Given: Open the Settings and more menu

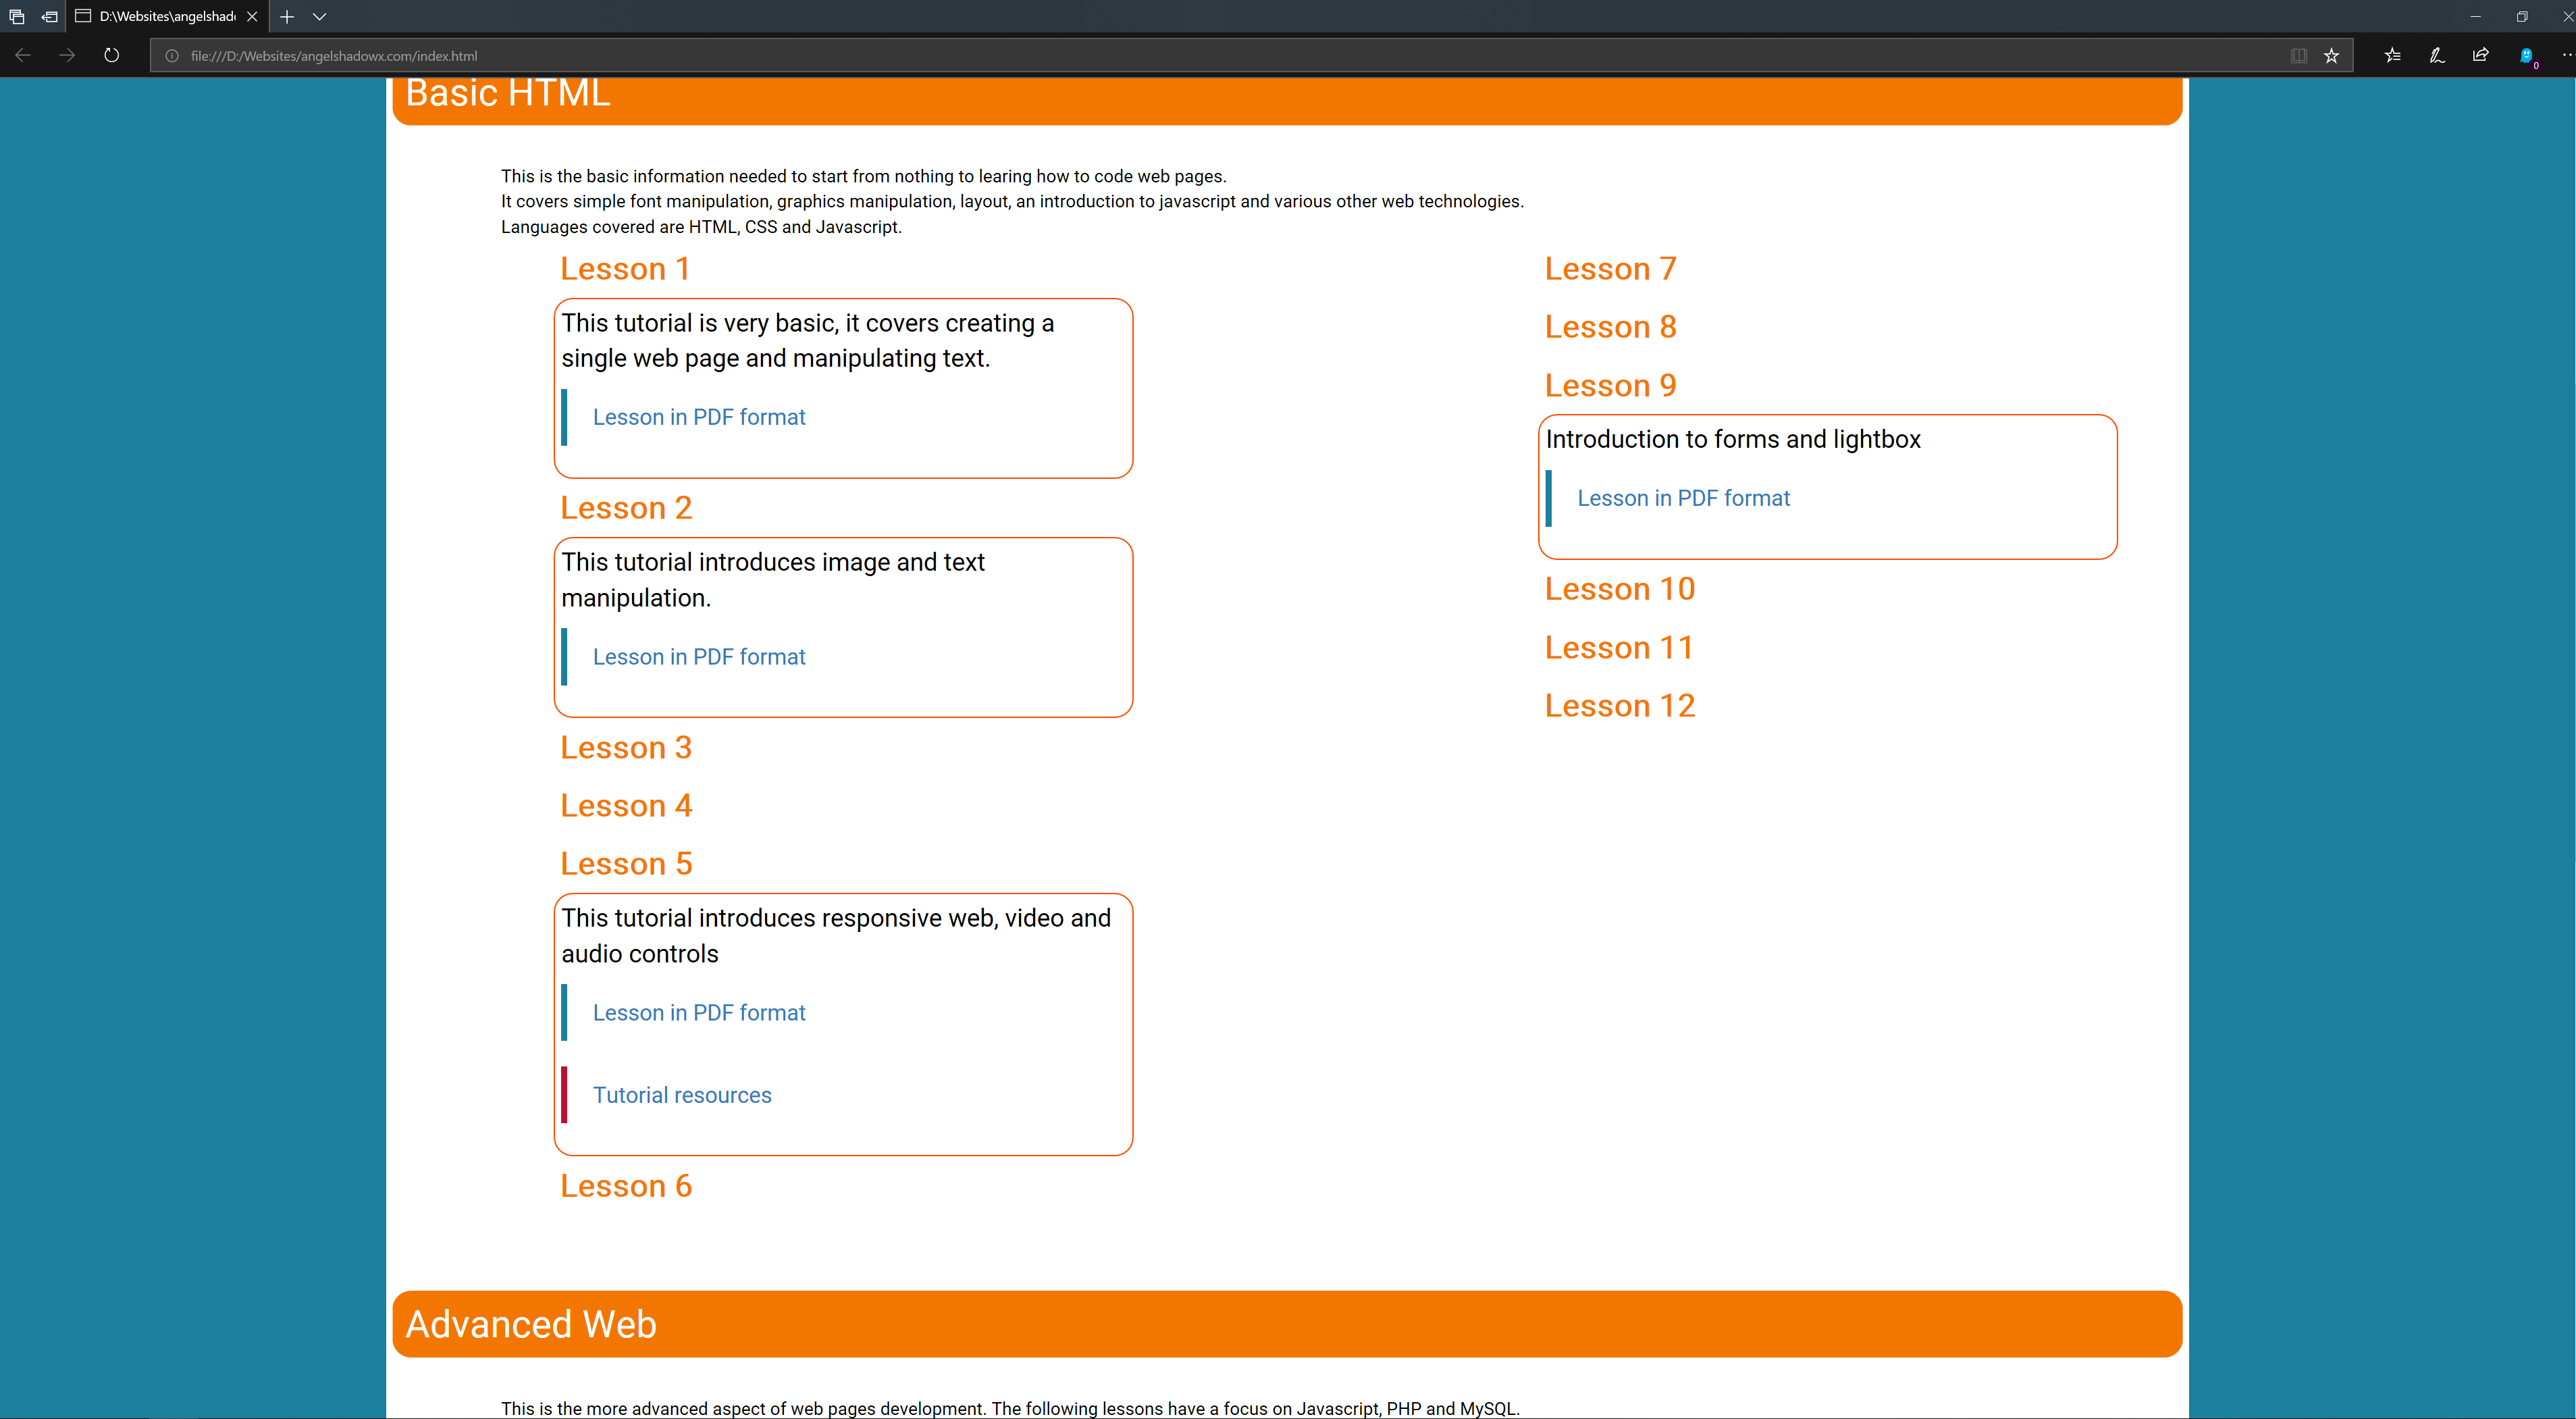Looking at the screenshot, I should [2565, 56].
